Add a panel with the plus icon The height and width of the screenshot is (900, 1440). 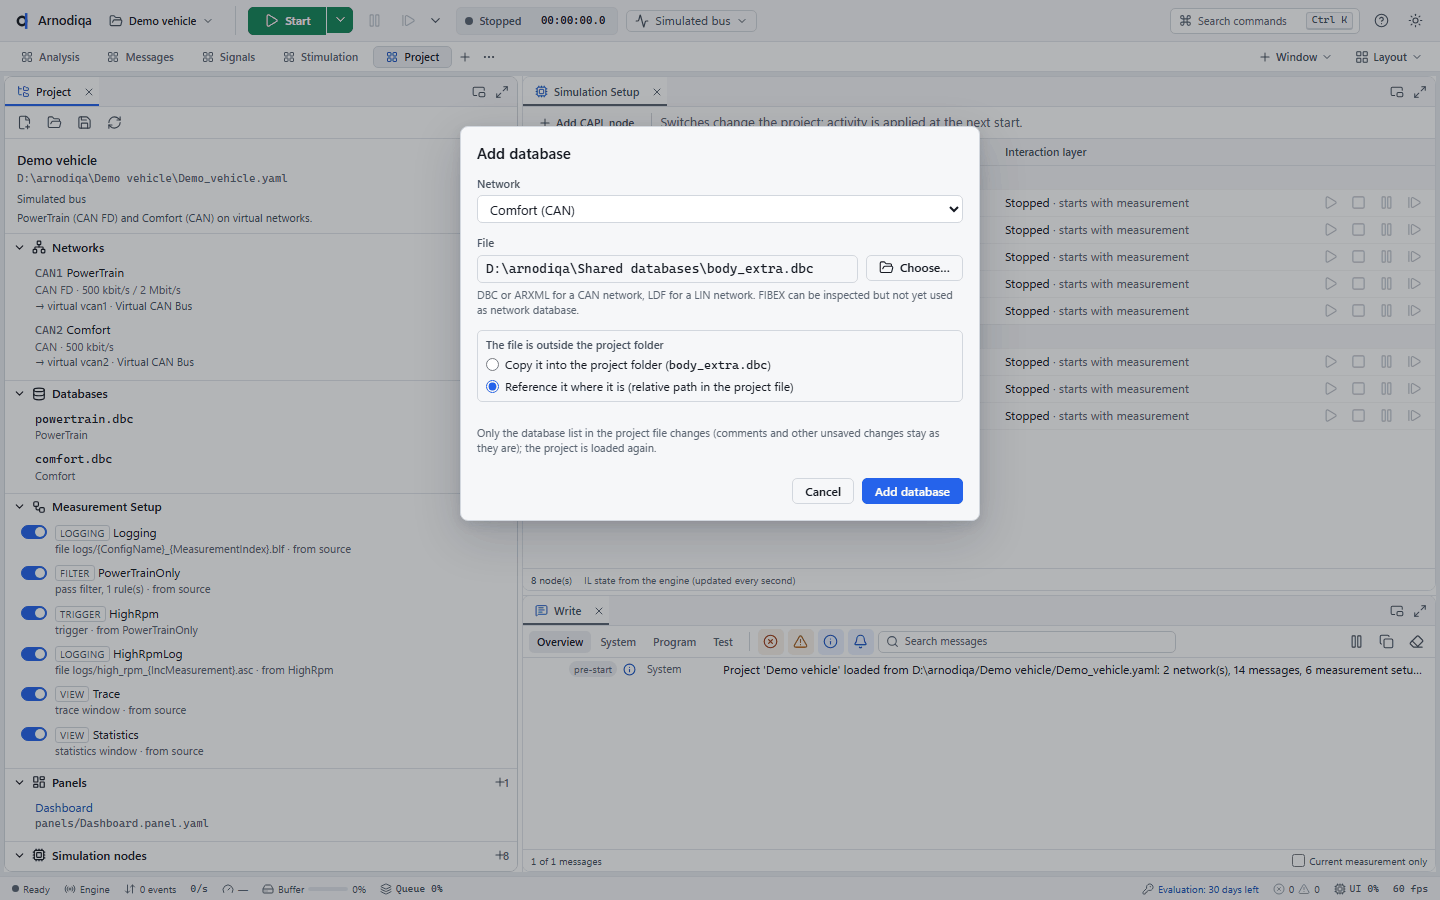pyautogui.click(x=502, y=783)
